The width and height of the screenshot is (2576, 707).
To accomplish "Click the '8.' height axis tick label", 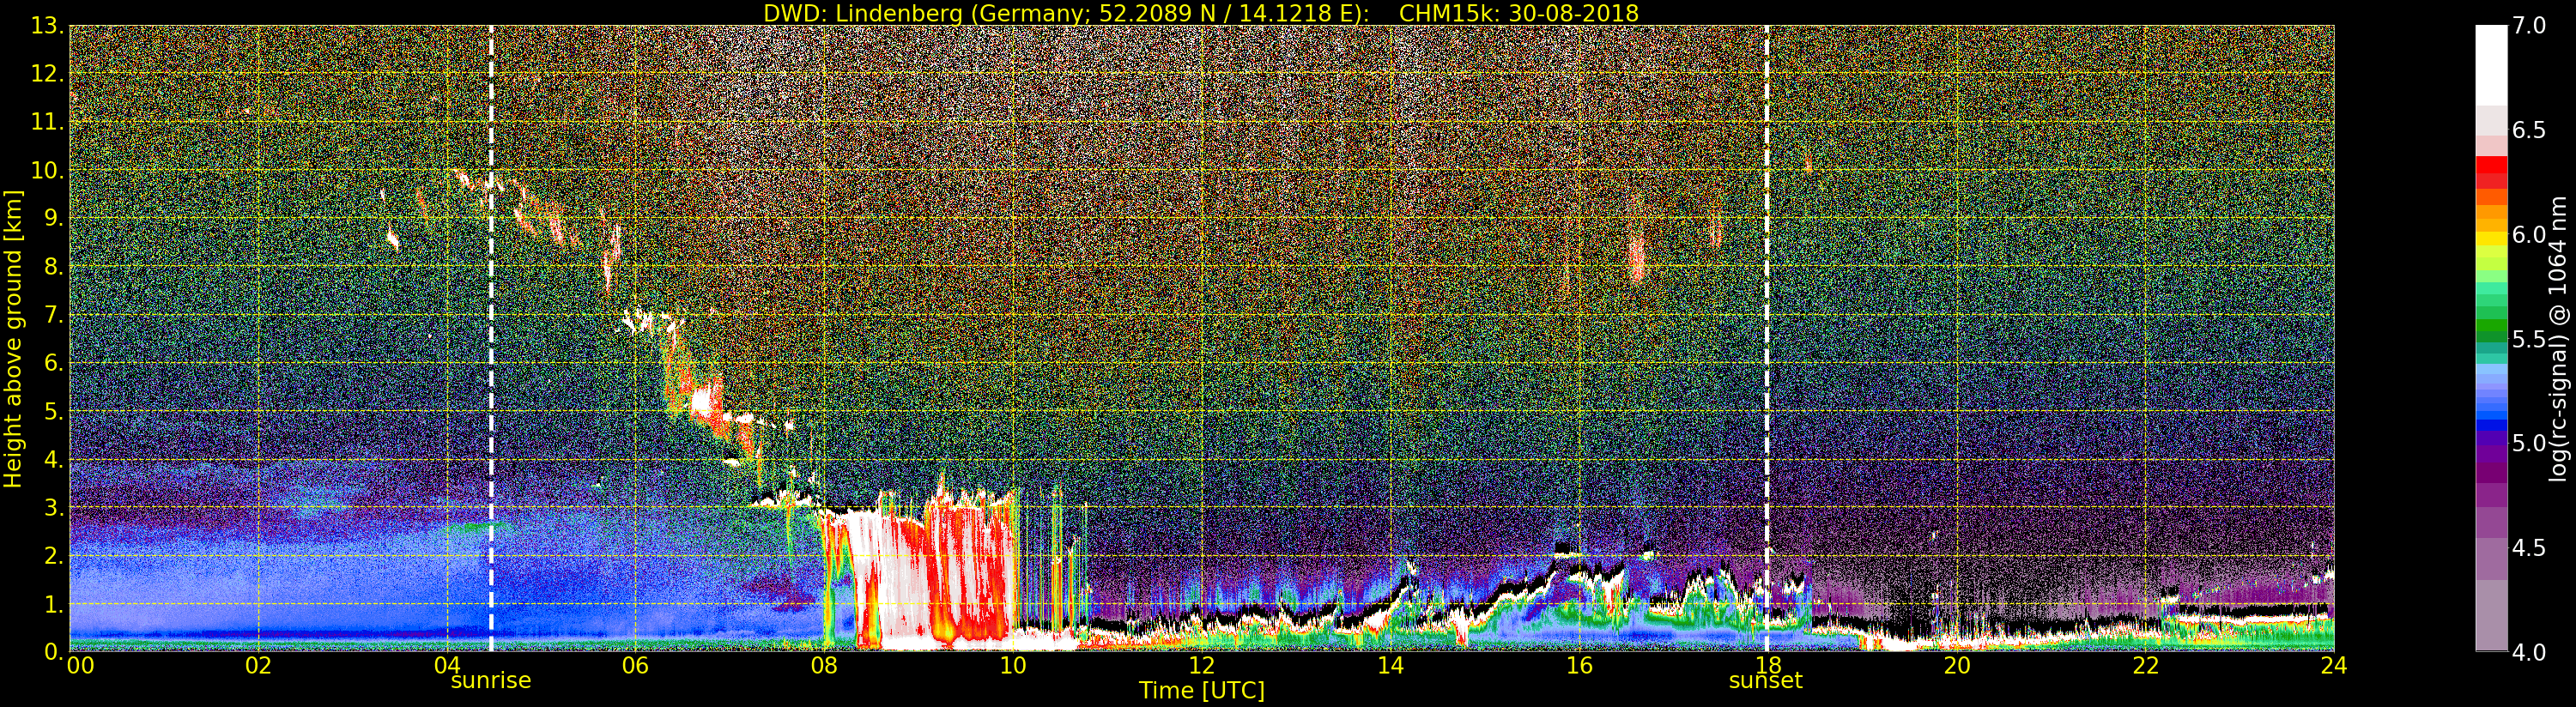I will click(x=53, y=267).
